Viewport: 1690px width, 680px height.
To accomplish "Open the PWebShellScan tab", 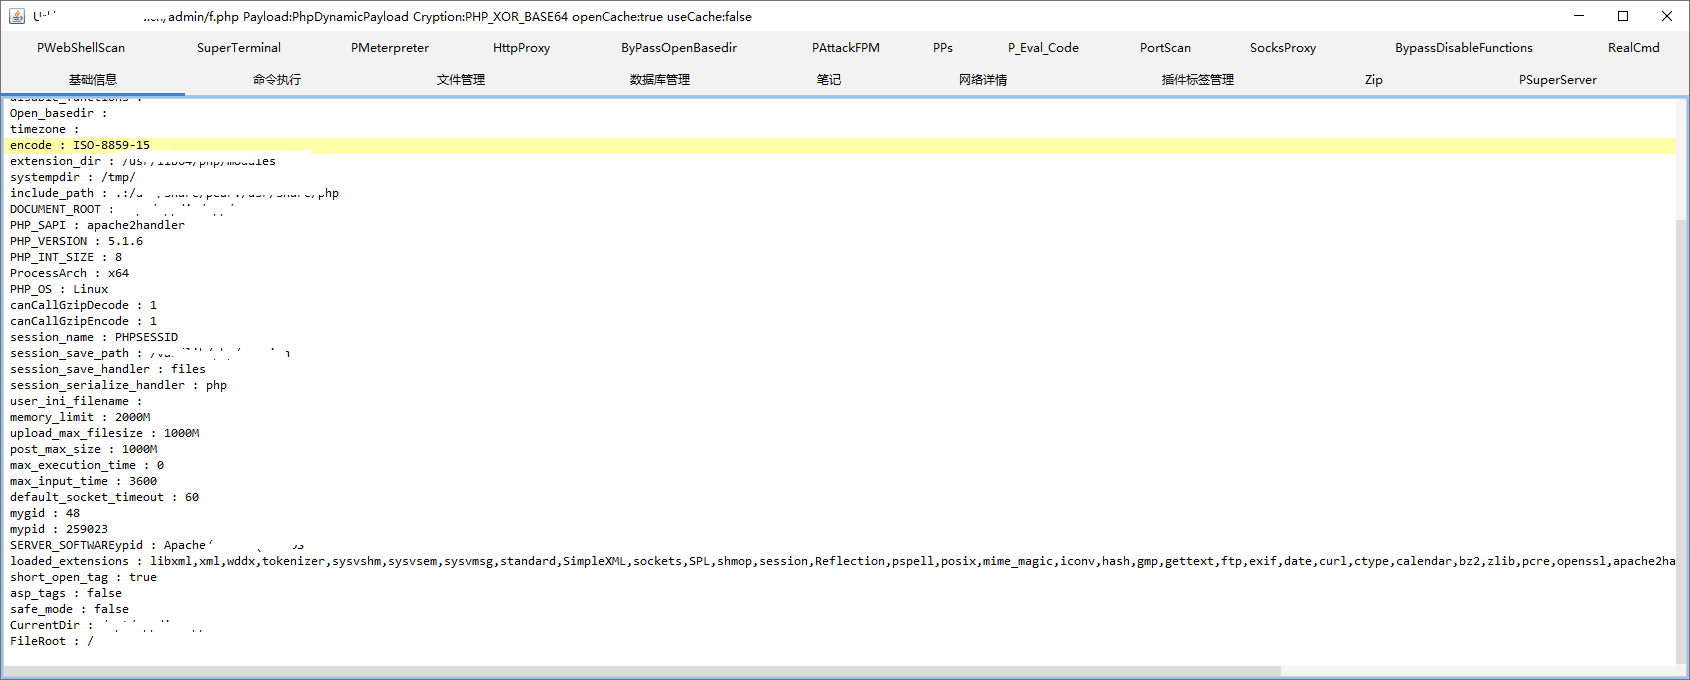I will click(81, 48).
